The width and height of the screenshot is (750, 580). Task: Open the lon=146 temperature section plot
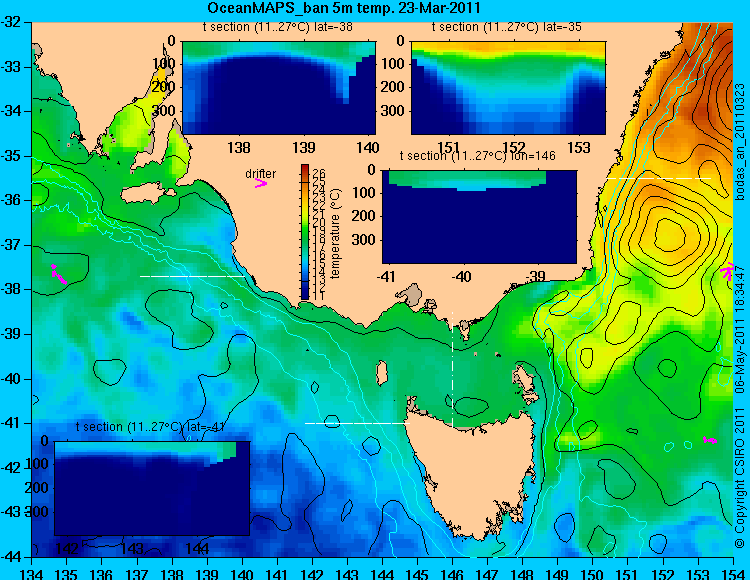(x=479, y=217)
